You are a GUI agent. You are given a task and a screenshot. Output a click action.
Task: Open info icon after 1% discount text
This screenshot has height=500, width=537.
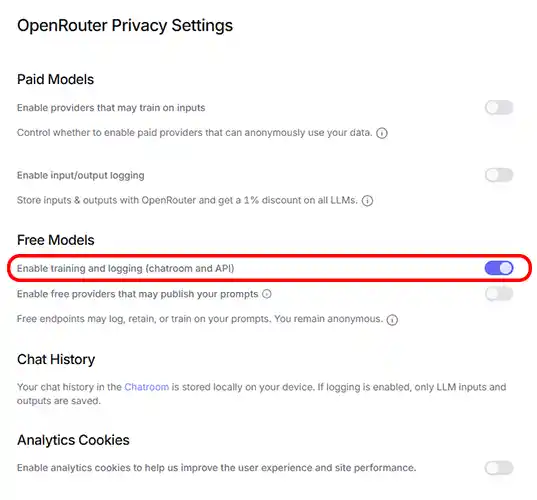point(367,200)
